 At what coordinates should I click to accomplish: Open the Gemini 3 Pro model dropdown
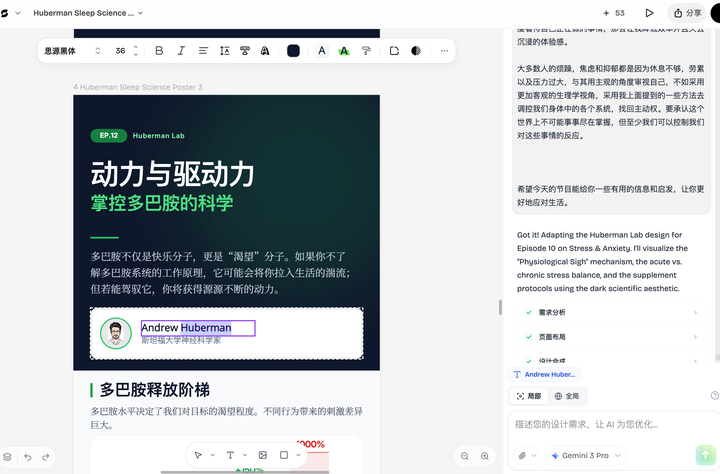click(x=585, y=456)
